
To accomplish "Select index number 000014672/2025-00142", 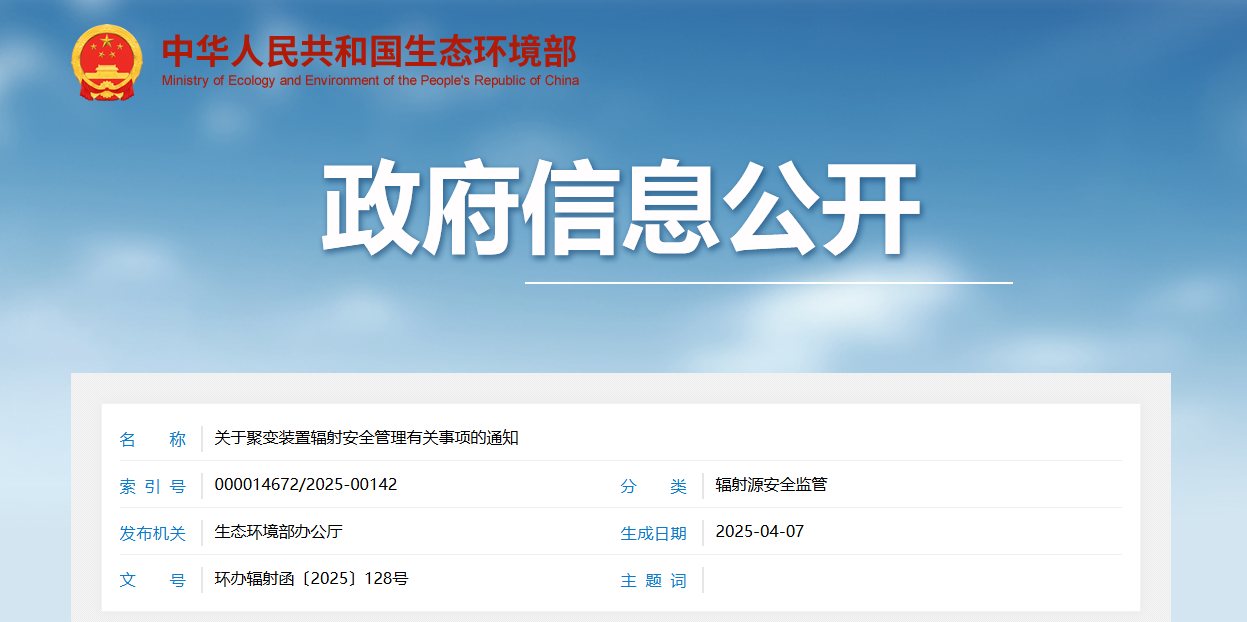I will tap(305, 485).
